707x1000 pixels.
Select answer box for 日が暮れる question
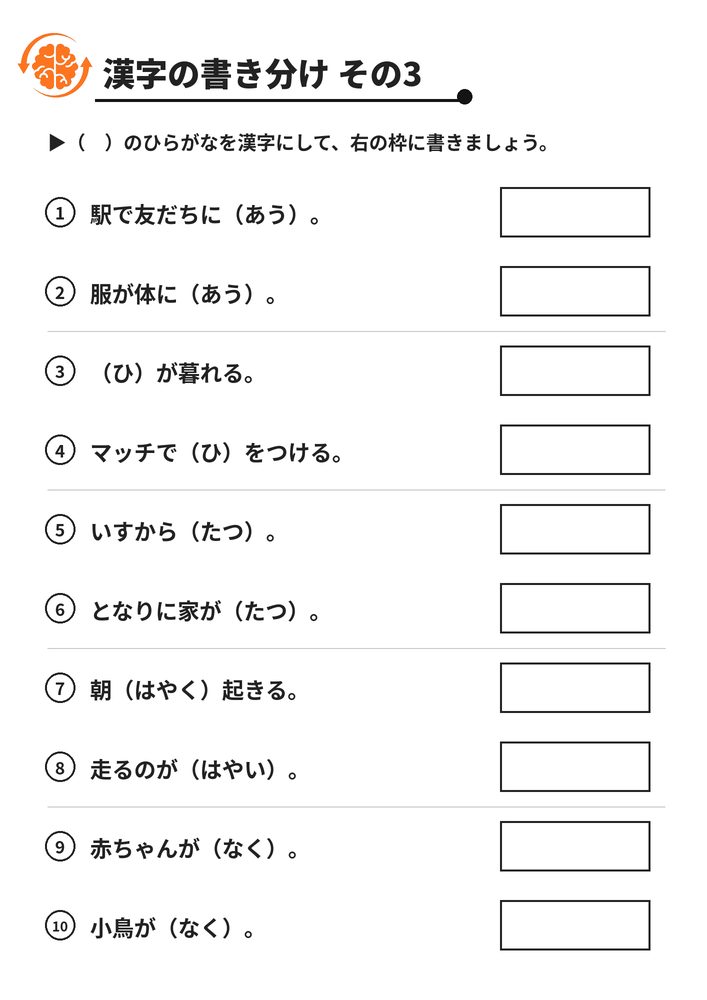pyautogui.click(x=575, y=371)
